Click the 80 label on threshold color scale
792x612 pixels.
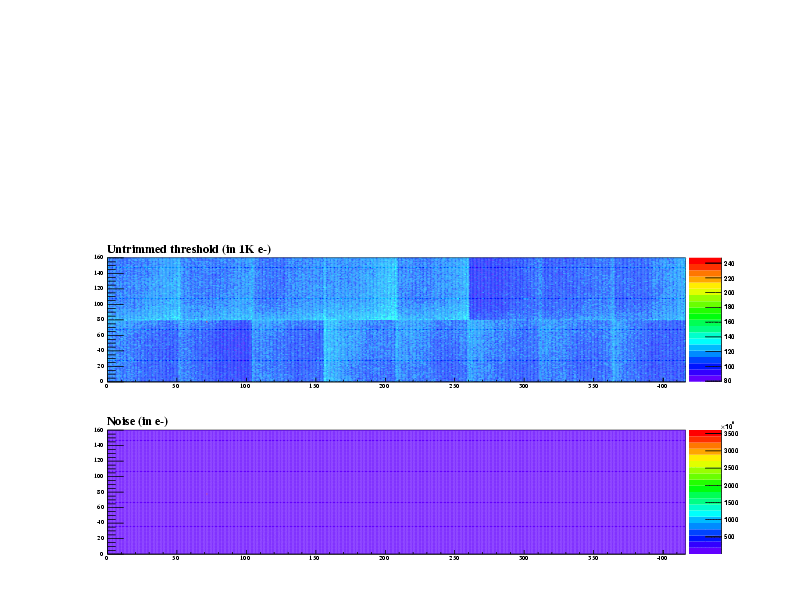click(727, 380)
